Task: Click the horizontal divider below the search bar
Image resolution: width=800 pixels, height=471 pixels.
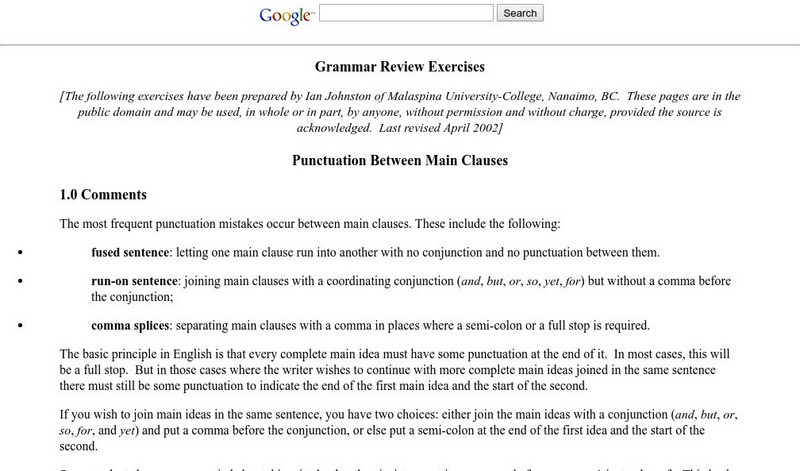Action: pos(400,42)
